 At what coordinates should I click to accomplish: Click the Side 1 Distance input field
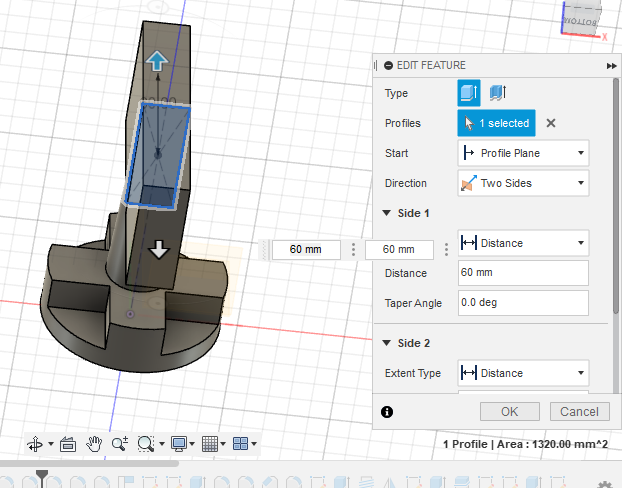523,273
